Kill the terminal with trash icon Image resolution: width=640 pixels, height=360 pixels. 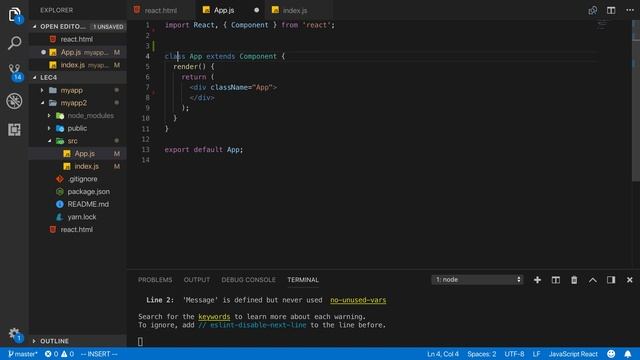coord(574,280)
